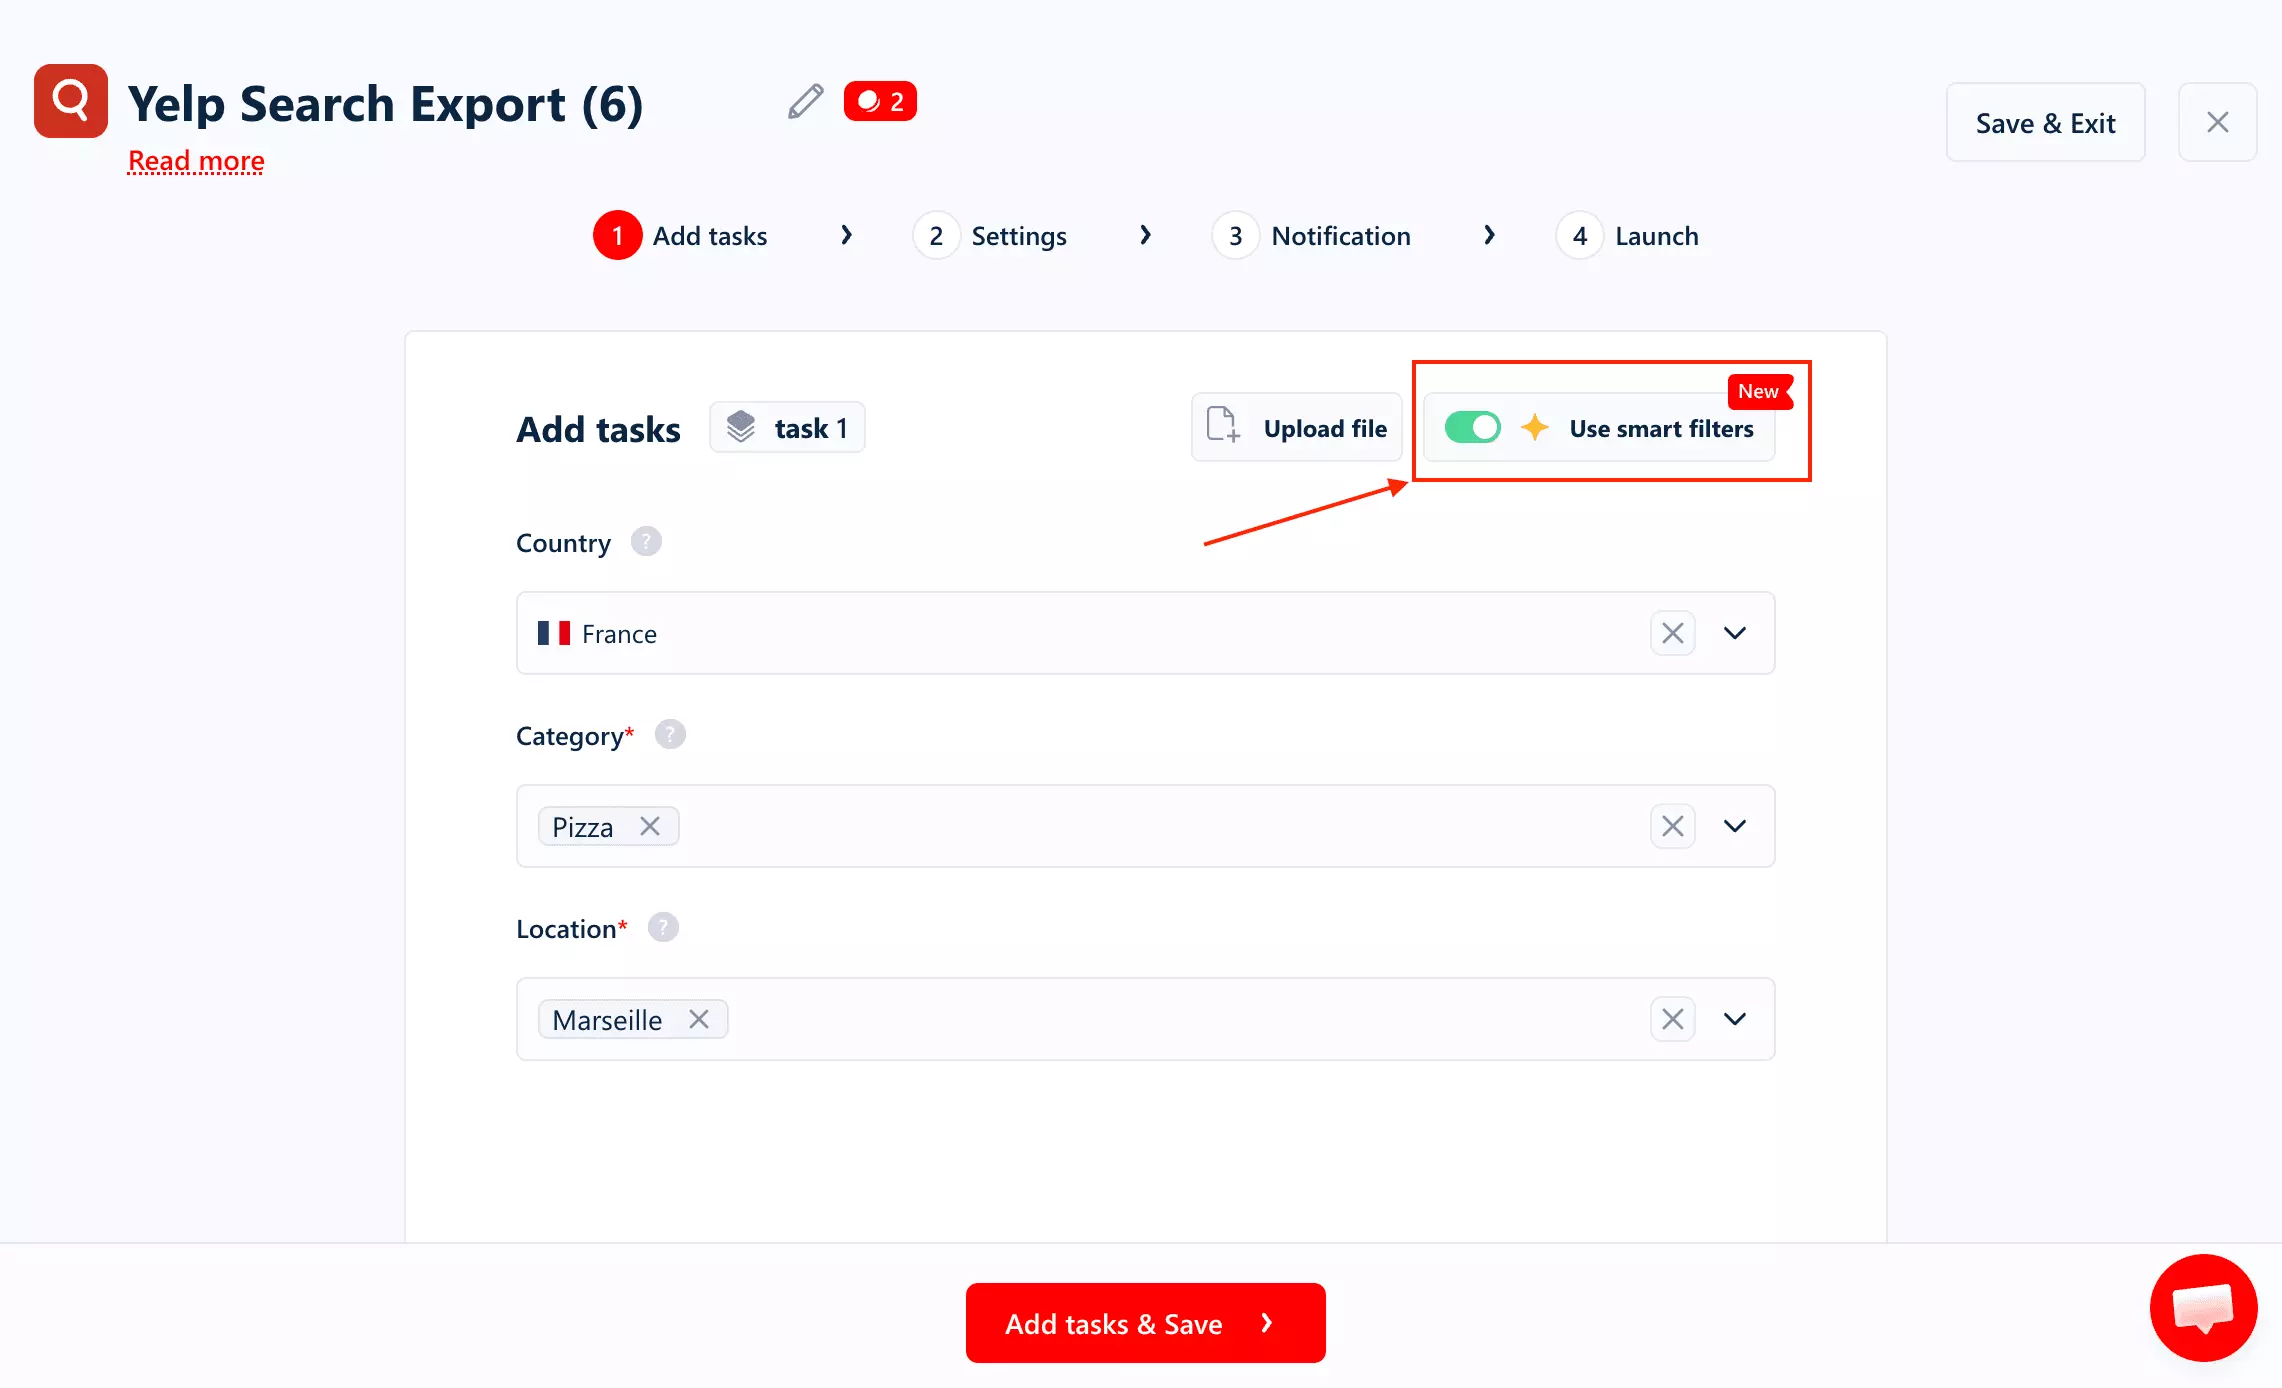Click the Pizza tag text
The height and width of the screenshot is (1388, 2282).
[x=583, y=827]
